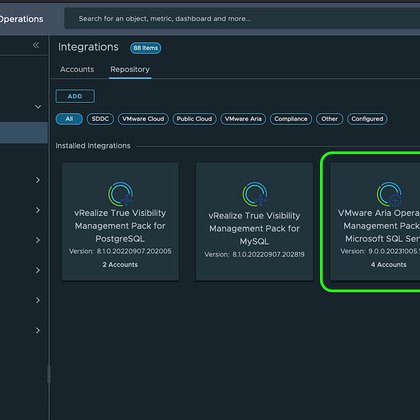Screen dimensions: 420x420
Task: Expand the fourth collapsed sidebar menu chevron
Action: coord(38,270)
